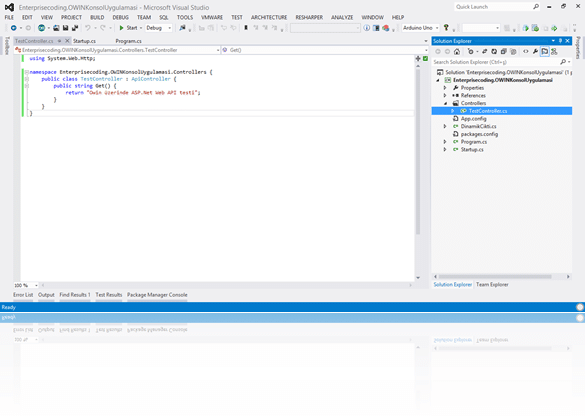Switch to the Program.cs editor tab
Viewport: 585px width, 416px height.
point(128,41)
